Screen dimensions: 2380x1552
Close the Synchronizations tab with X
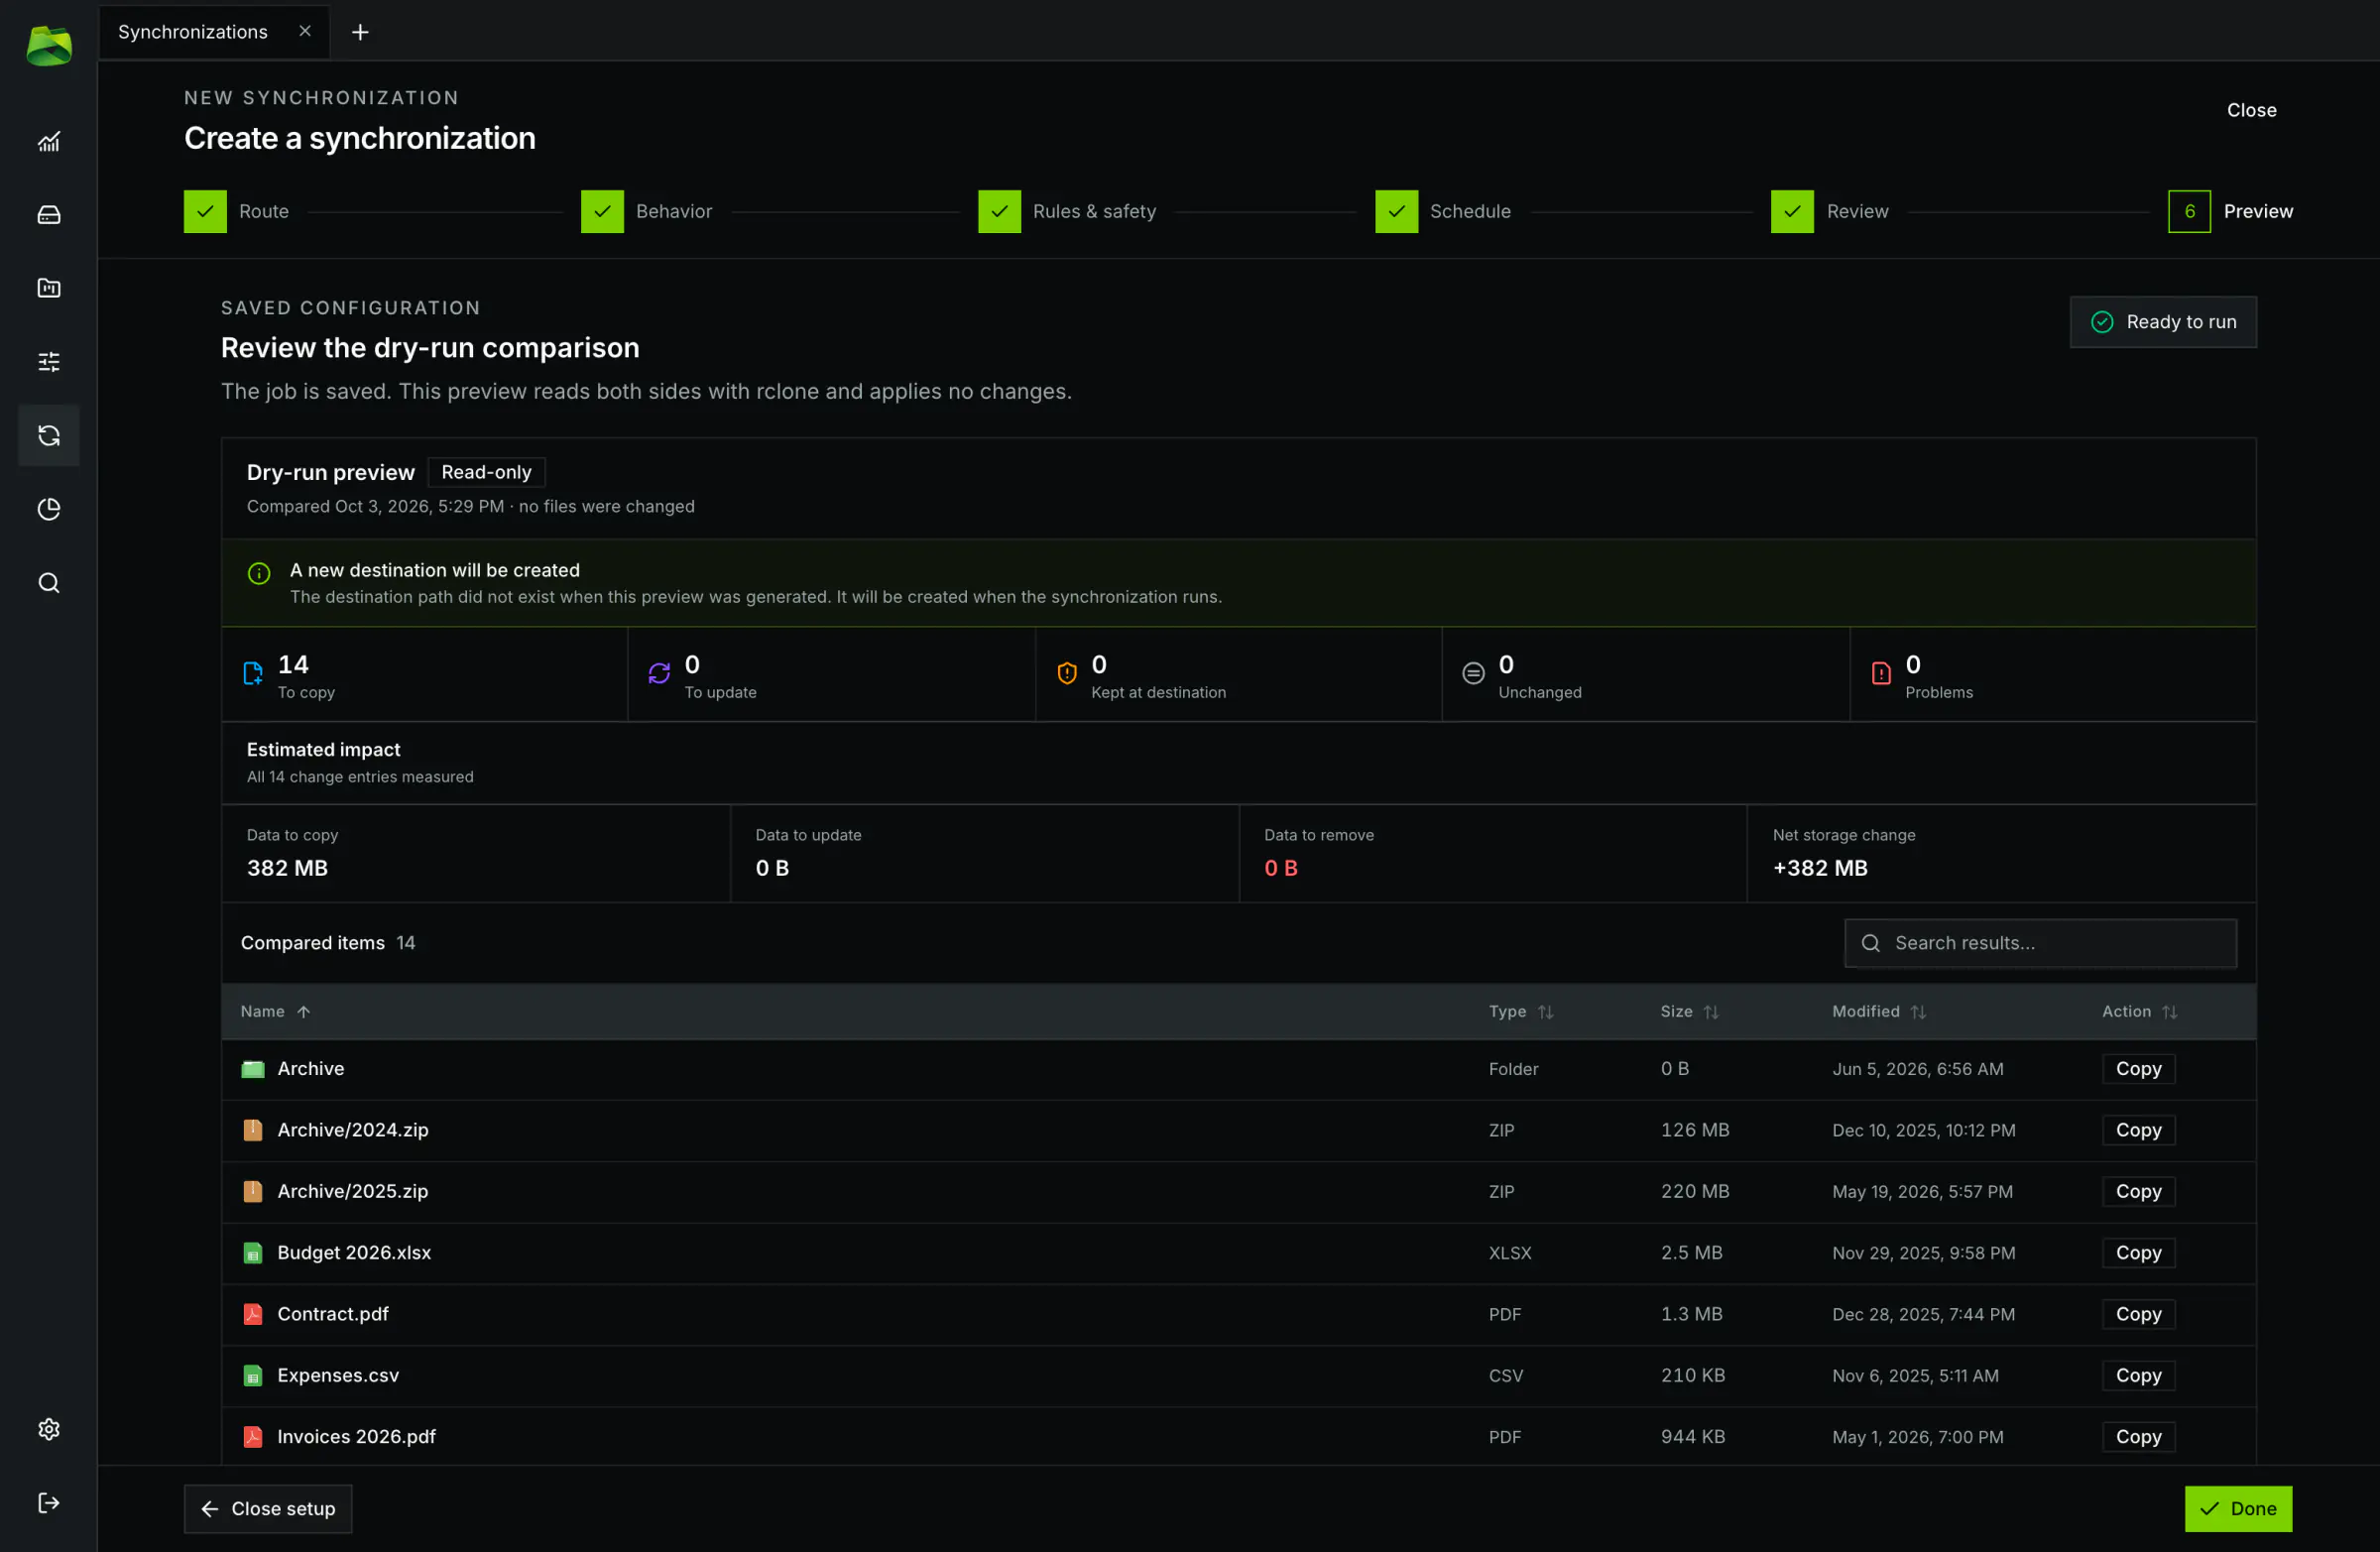305,31
